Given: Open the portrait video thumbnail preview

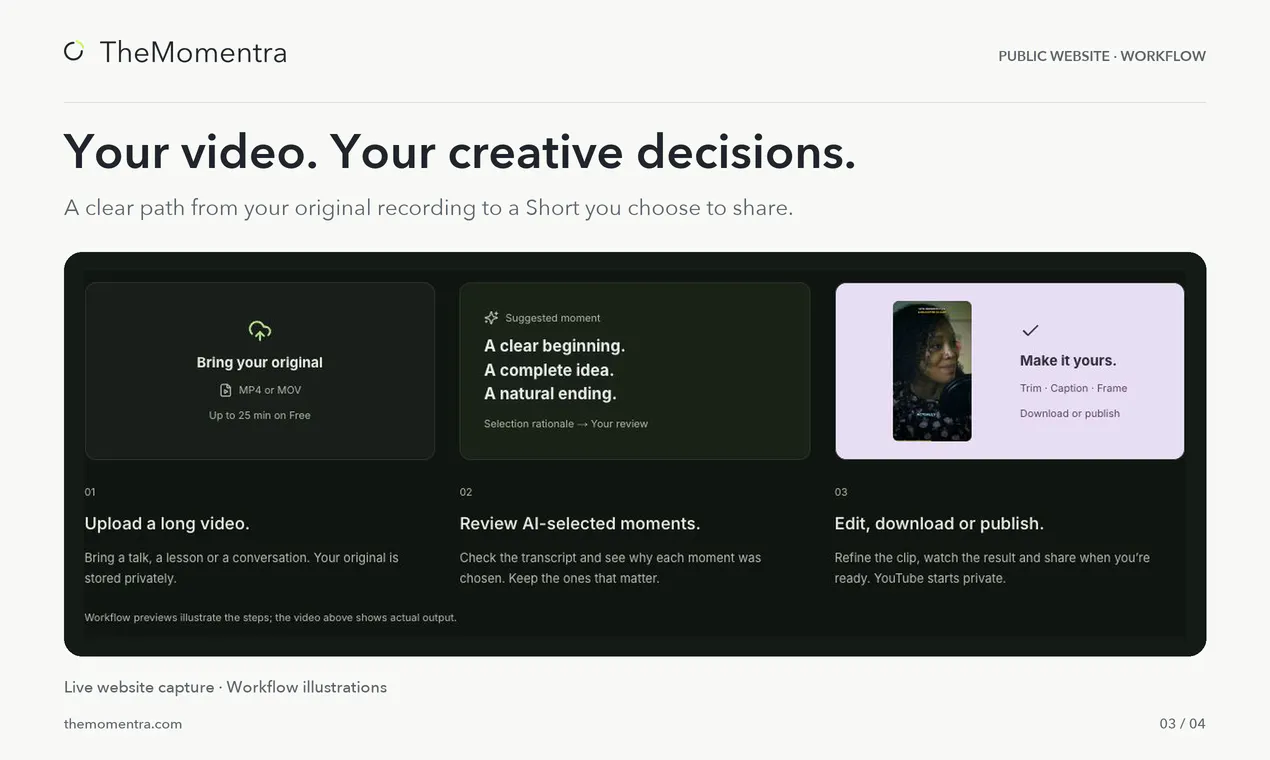Looking at the screenshot, I should point(932,371).
